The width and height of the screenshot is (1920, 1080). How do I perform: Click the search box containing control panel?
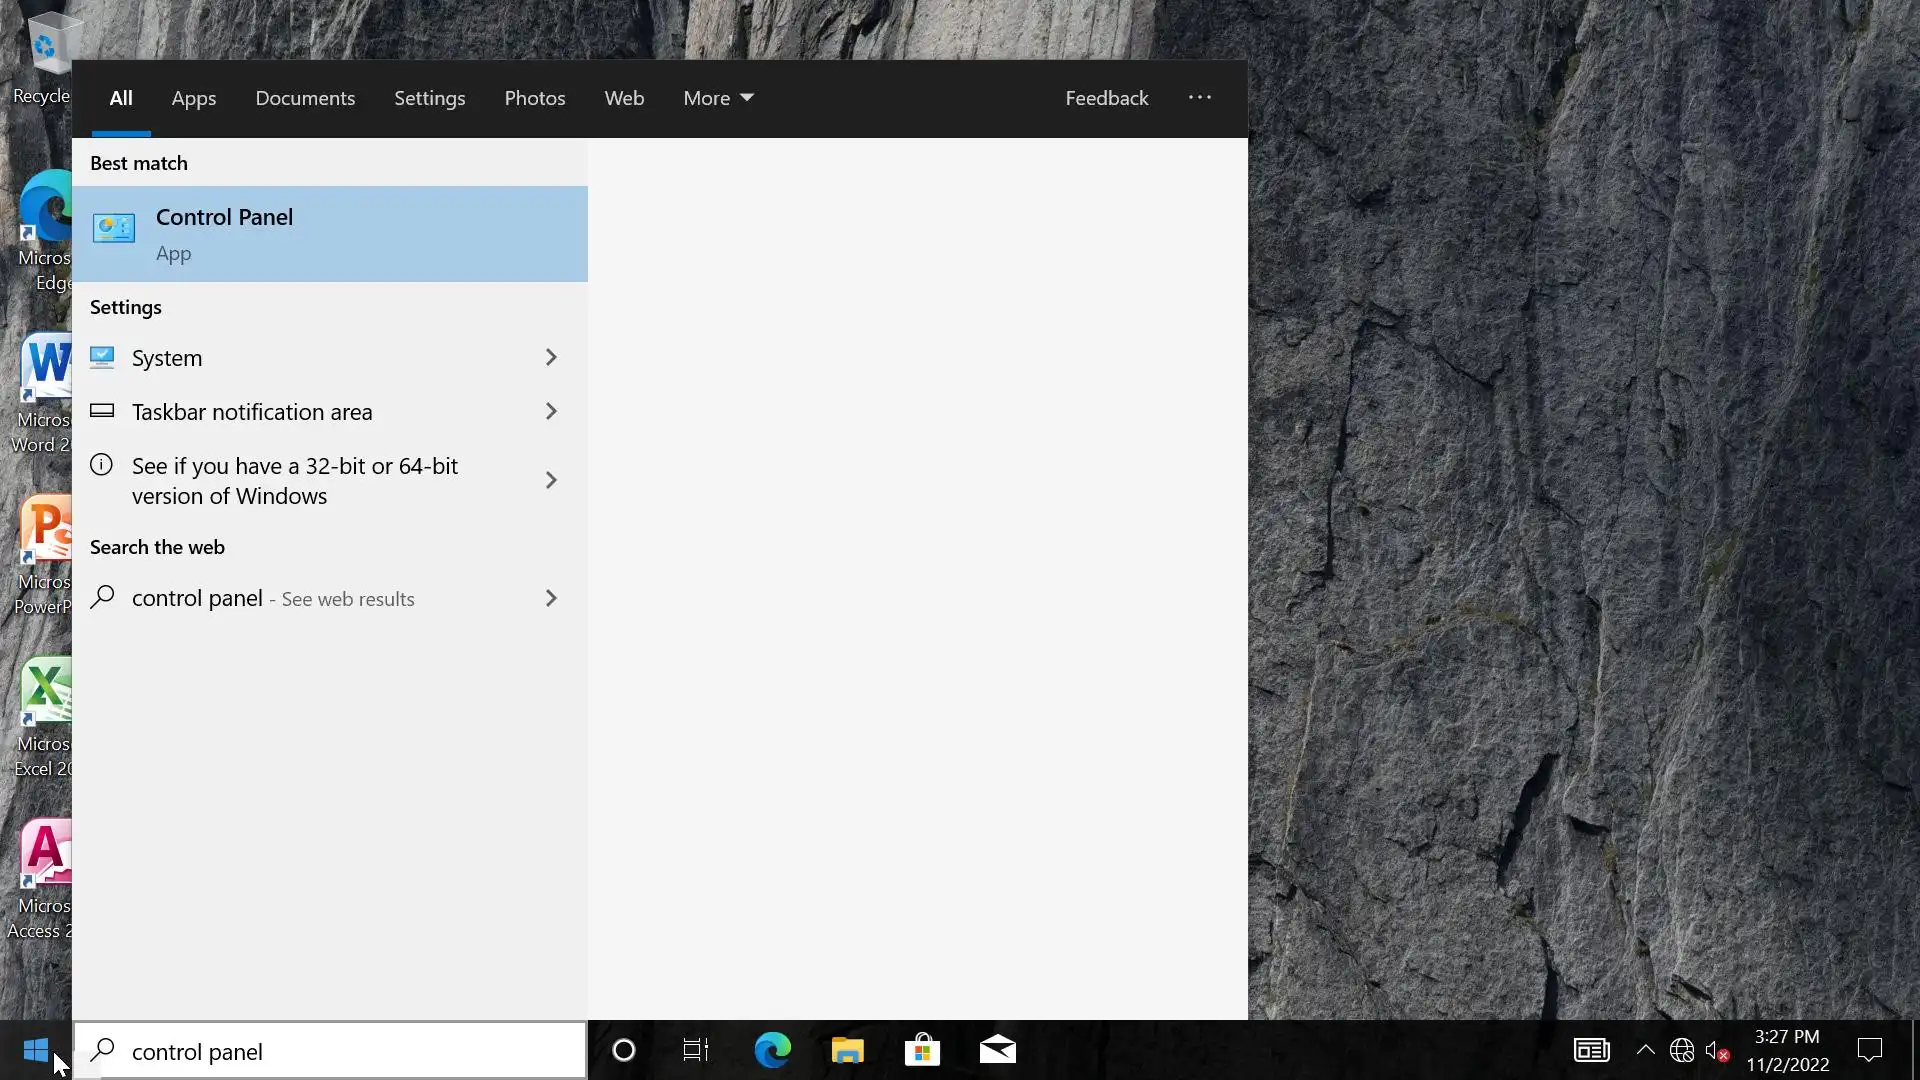click(340, 1052)
